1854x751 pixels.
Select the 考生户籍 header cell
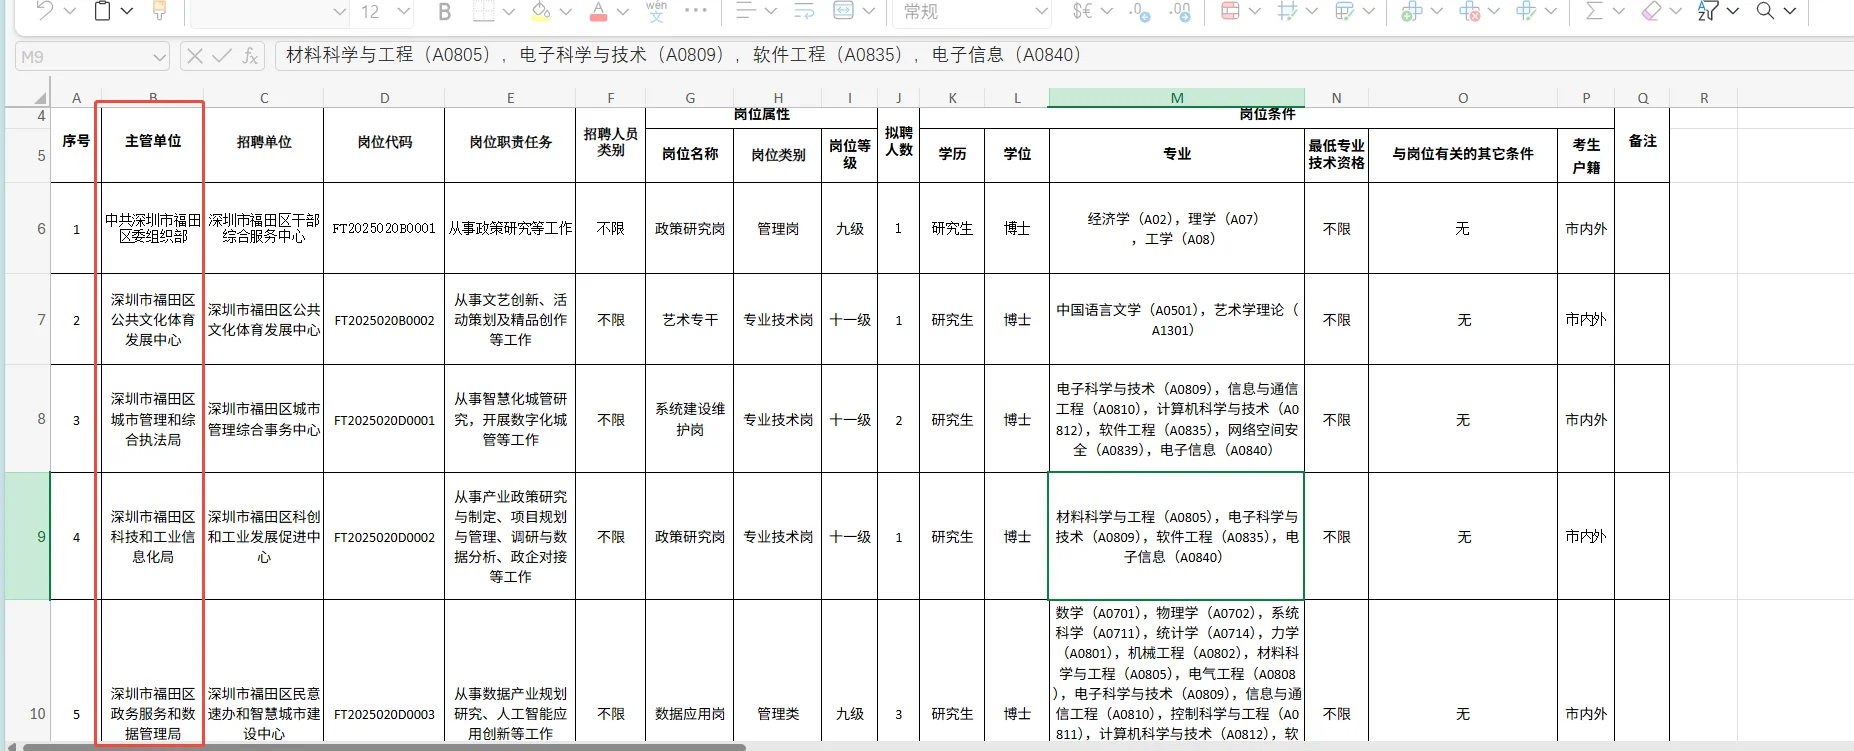[1586, 155]
